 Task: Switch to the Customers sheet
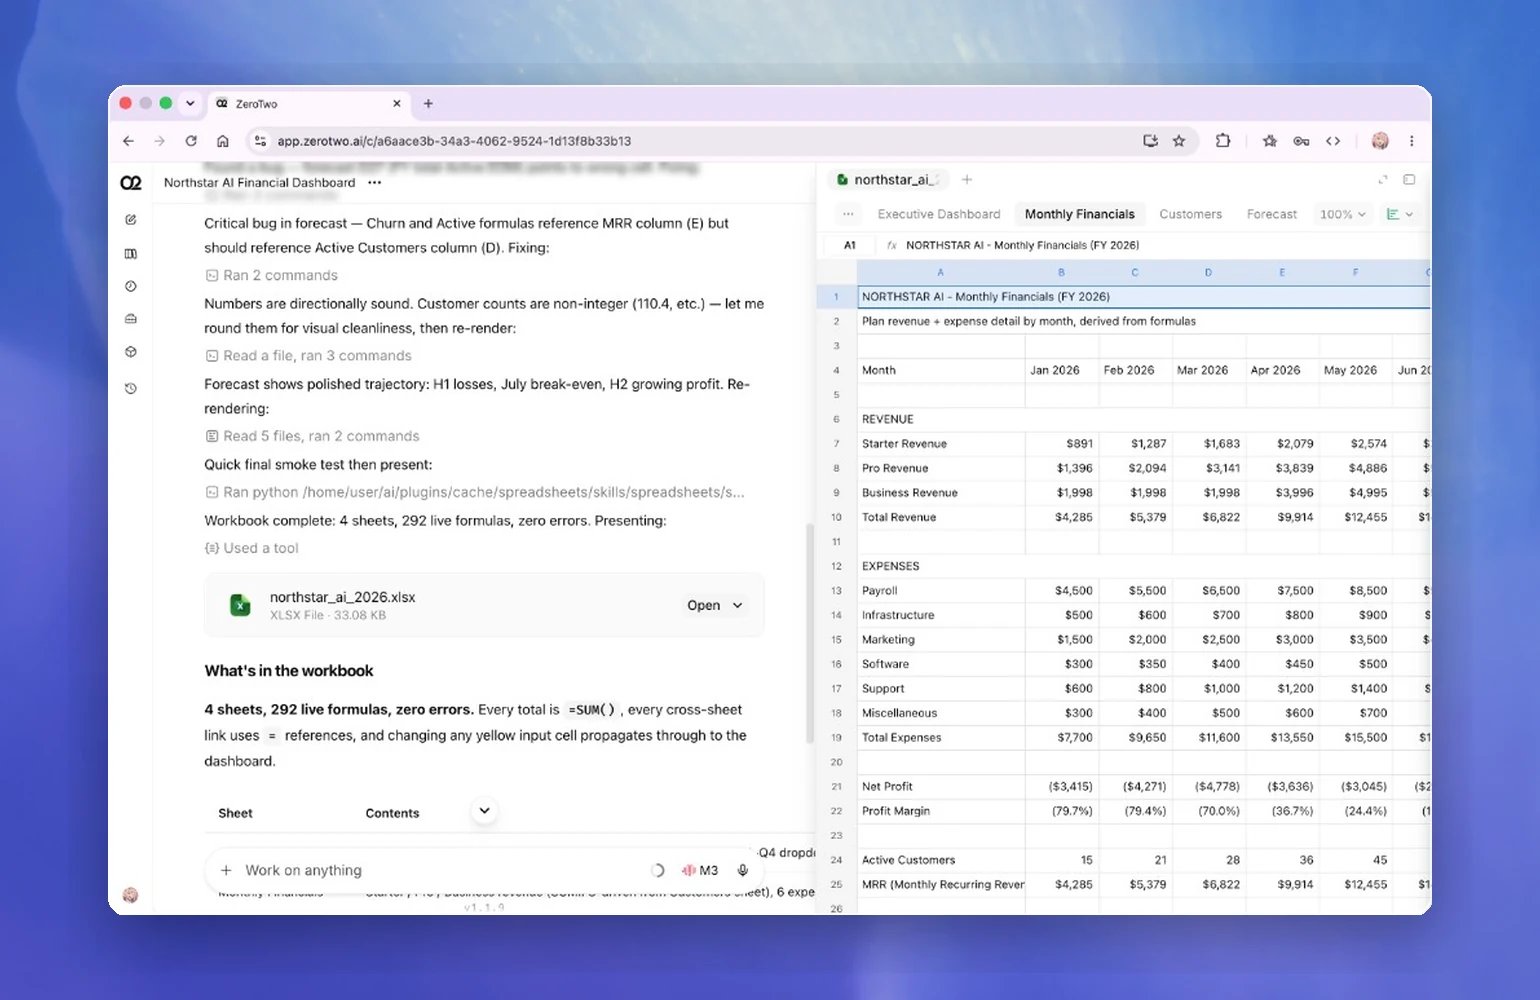[1190, 214]
